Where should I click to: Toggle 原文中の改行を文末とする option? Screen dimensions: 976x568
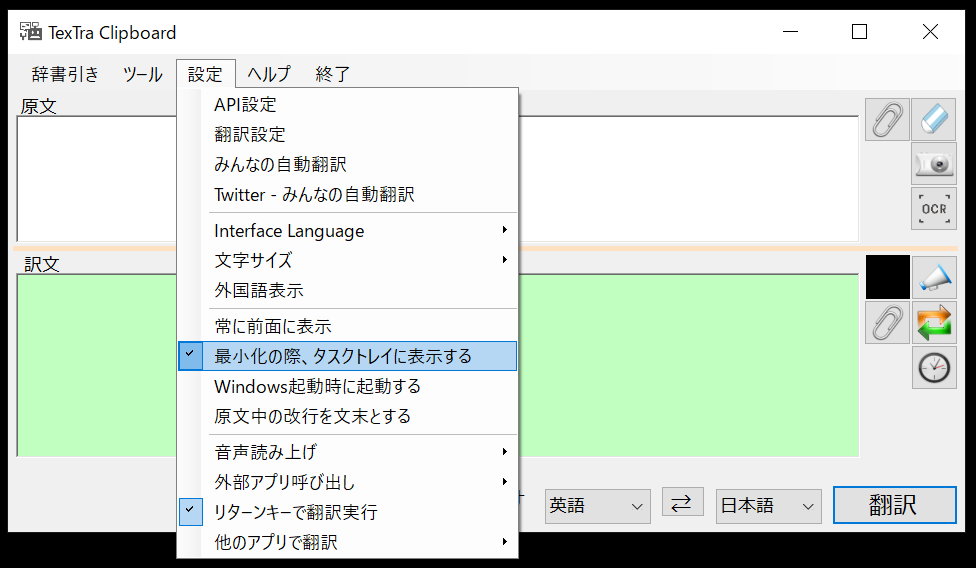(x=347, y=416)
